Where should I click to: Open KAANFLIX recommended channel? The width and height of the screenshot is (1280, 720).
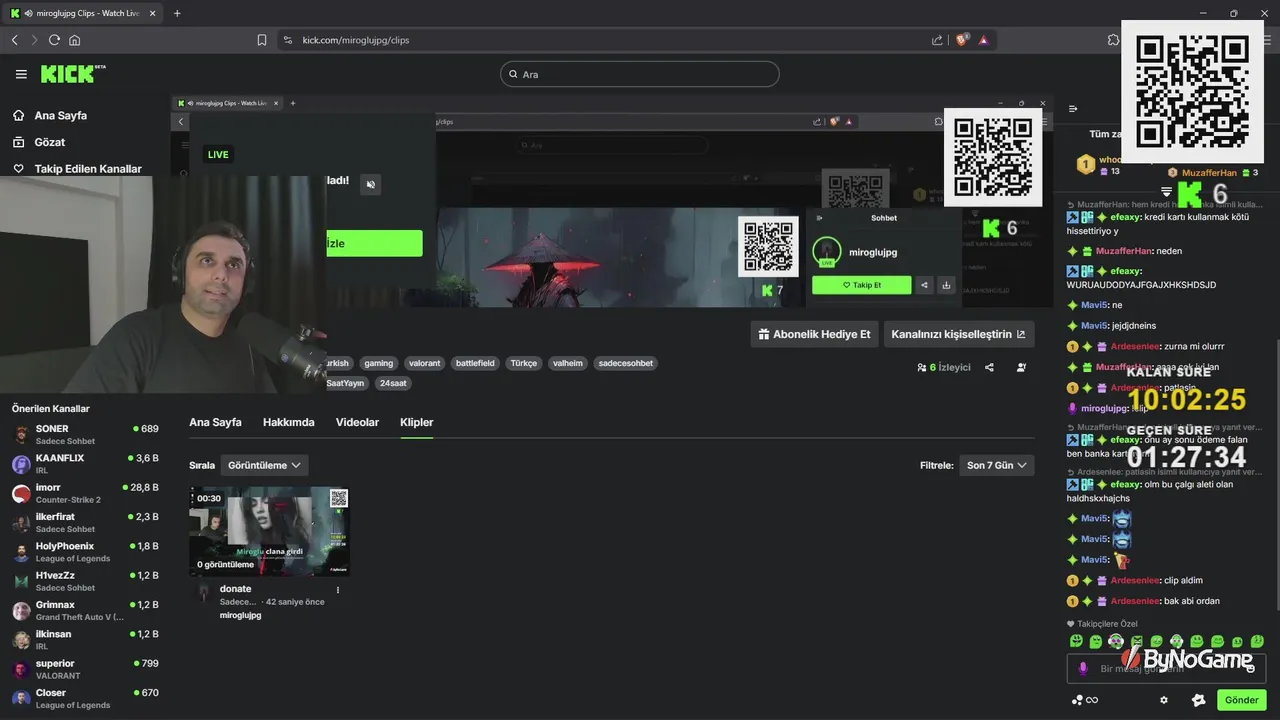tap(85, 463)
